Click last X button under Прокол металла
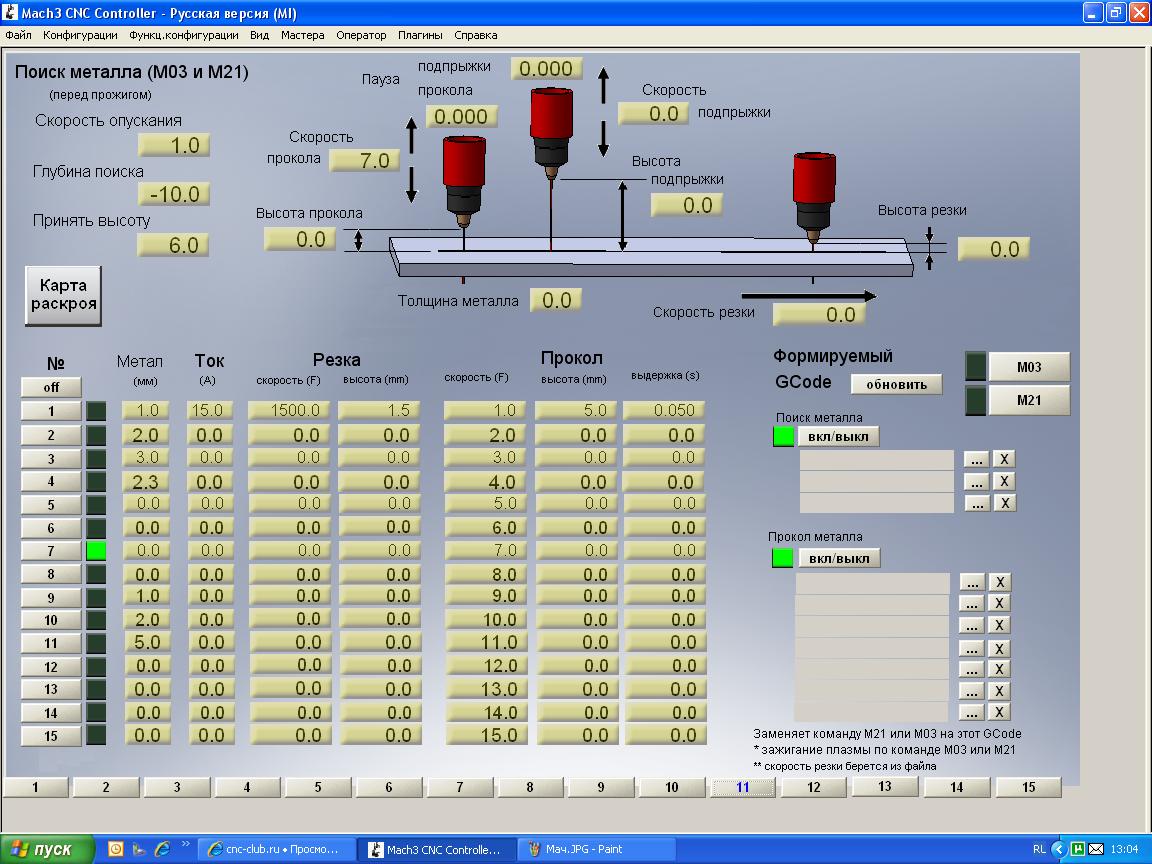Viewport: 1152px width, 864px height. 999,712
